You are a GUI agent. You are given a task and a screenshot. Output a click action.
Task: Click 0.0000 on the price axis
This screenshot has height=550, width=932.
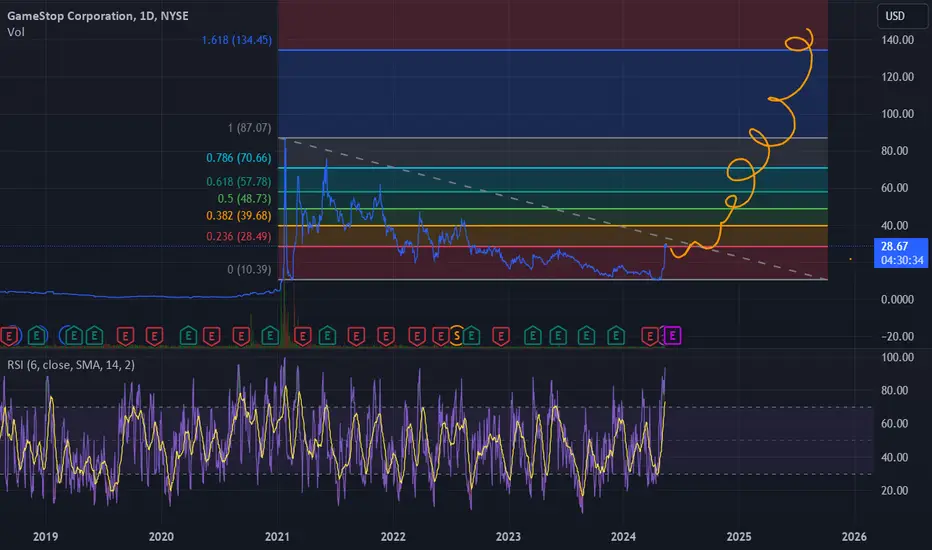pyautogui.click(x=898, y=299)
